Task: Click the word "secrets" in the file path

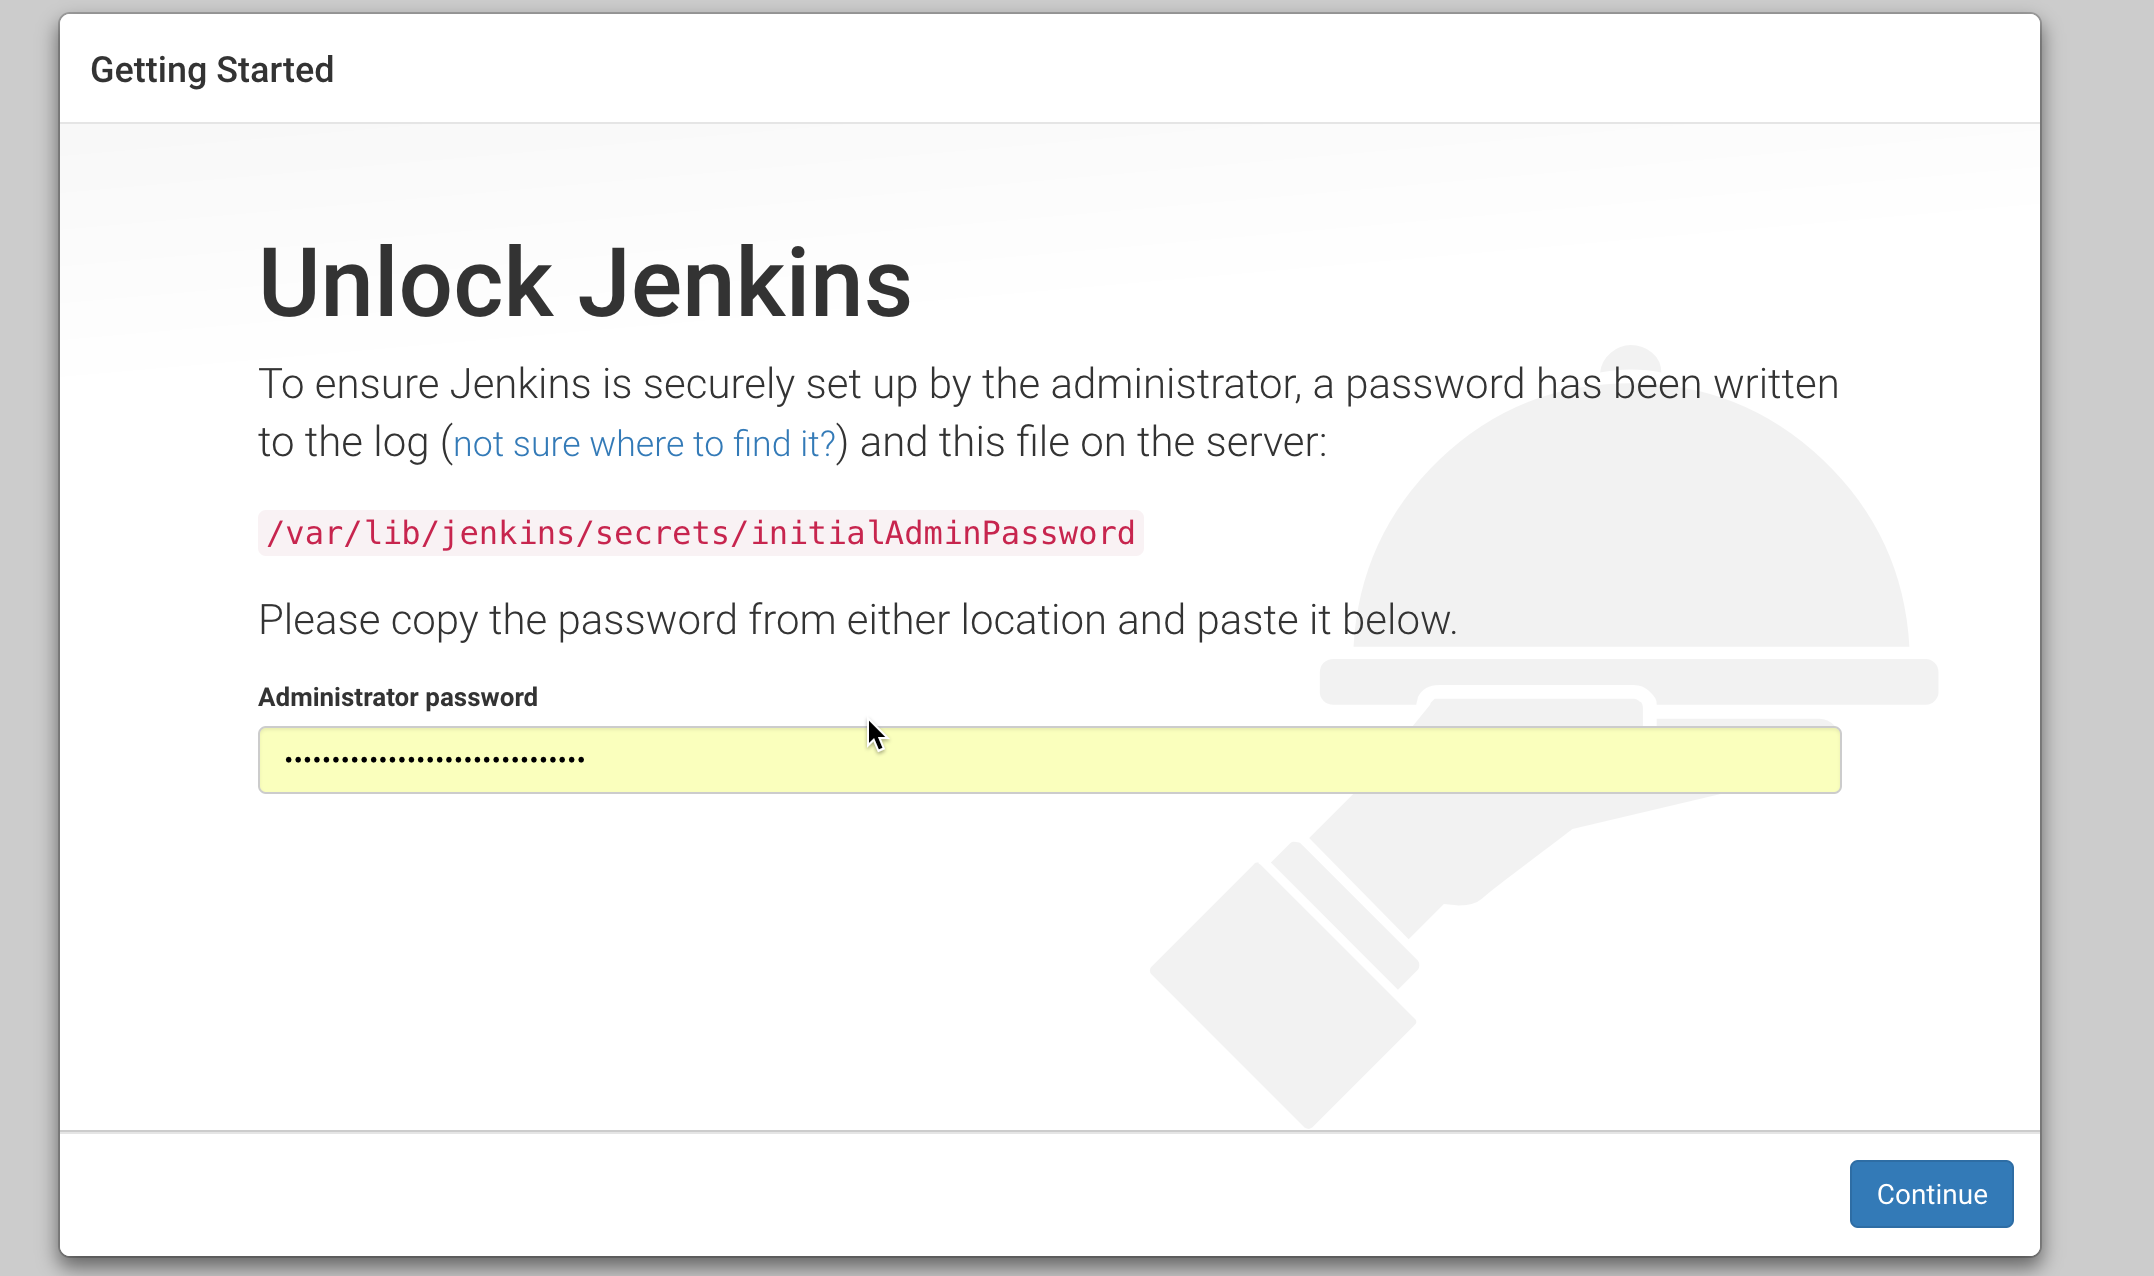Action: pos(662,533)
